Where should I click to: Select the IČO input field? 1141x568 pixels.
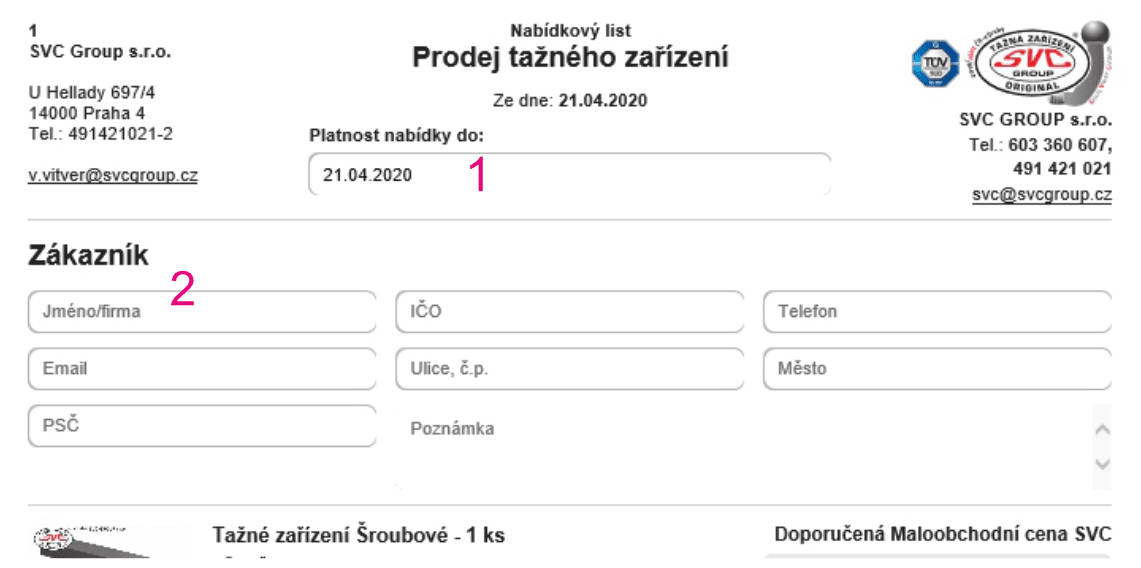(570, 311)
